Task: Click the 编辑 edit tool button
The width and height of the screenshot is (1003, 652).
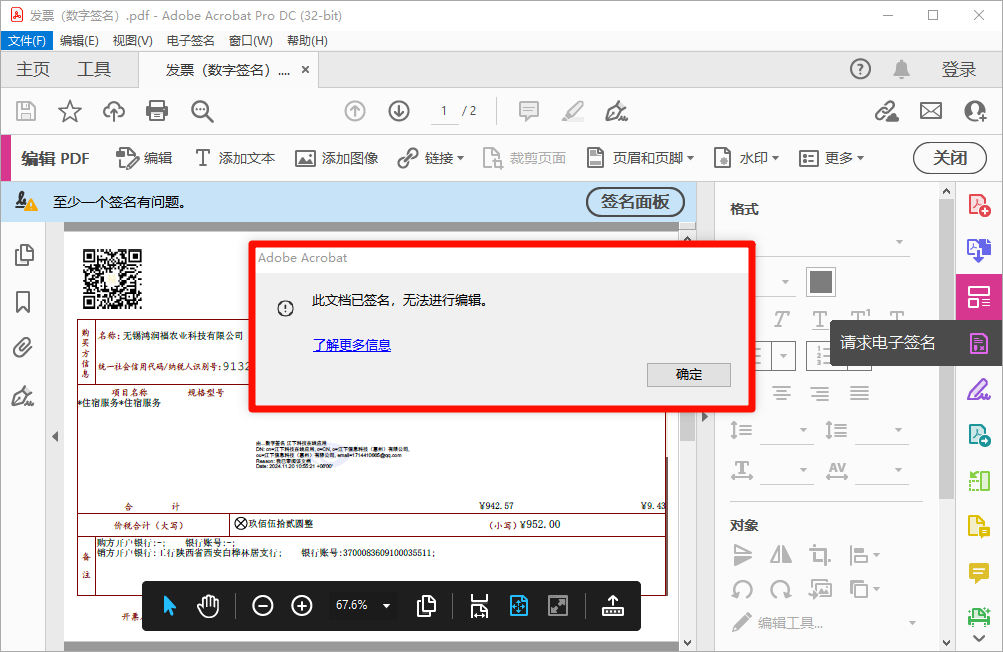Action: click(x=145, y=158)
